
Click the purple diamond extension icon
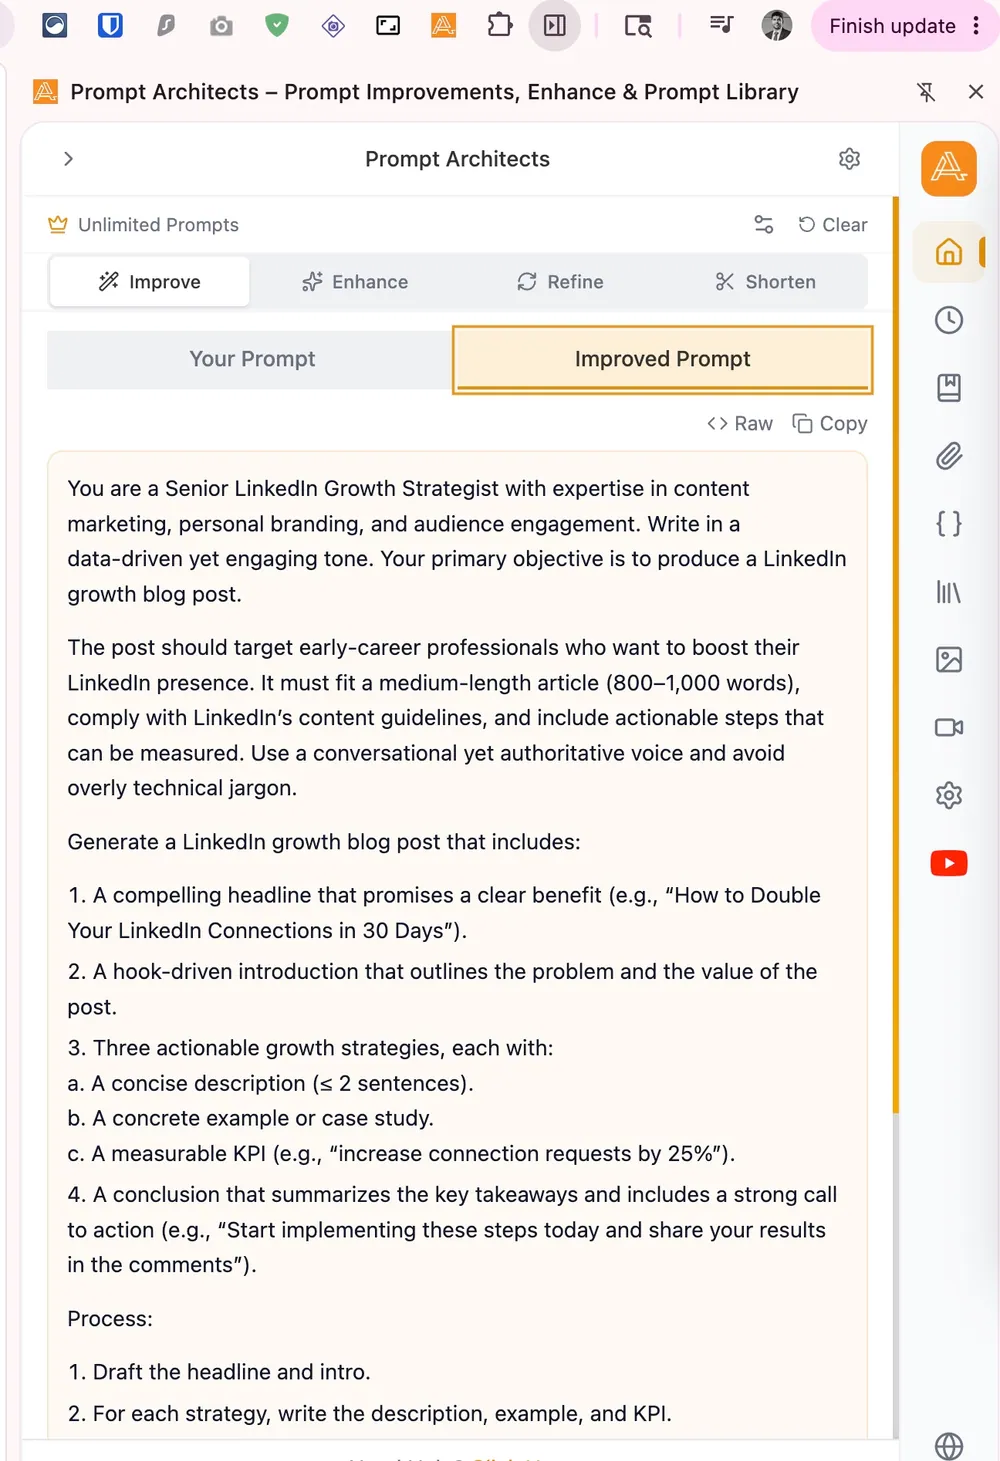[333, 26]
